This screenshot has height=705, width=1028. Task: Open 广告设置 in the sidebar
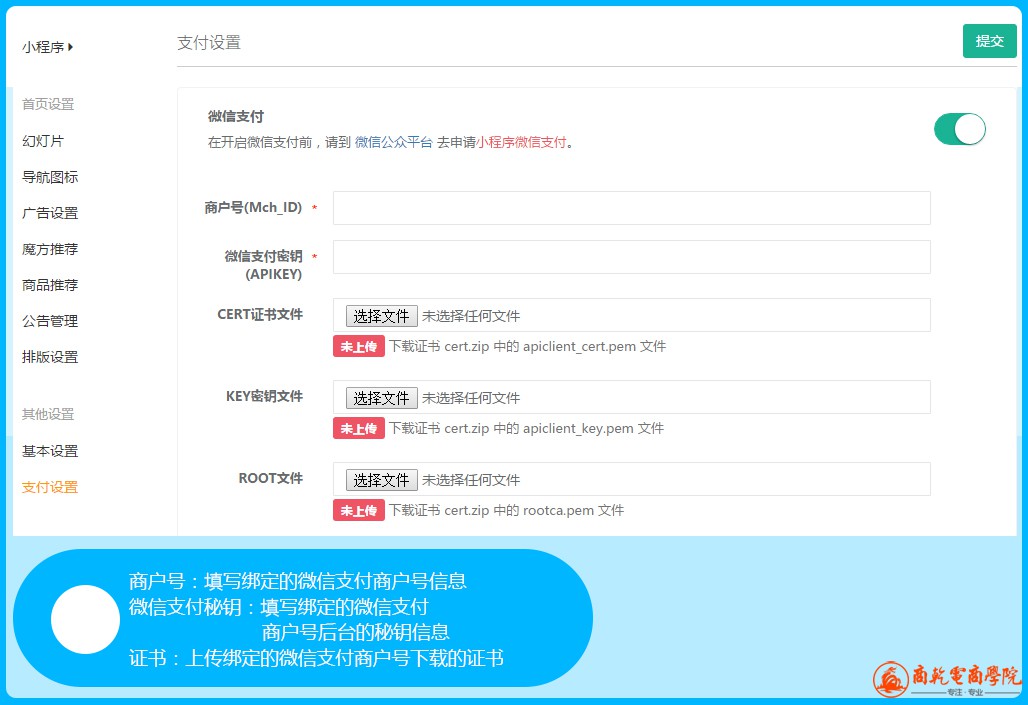coord(50,213)
